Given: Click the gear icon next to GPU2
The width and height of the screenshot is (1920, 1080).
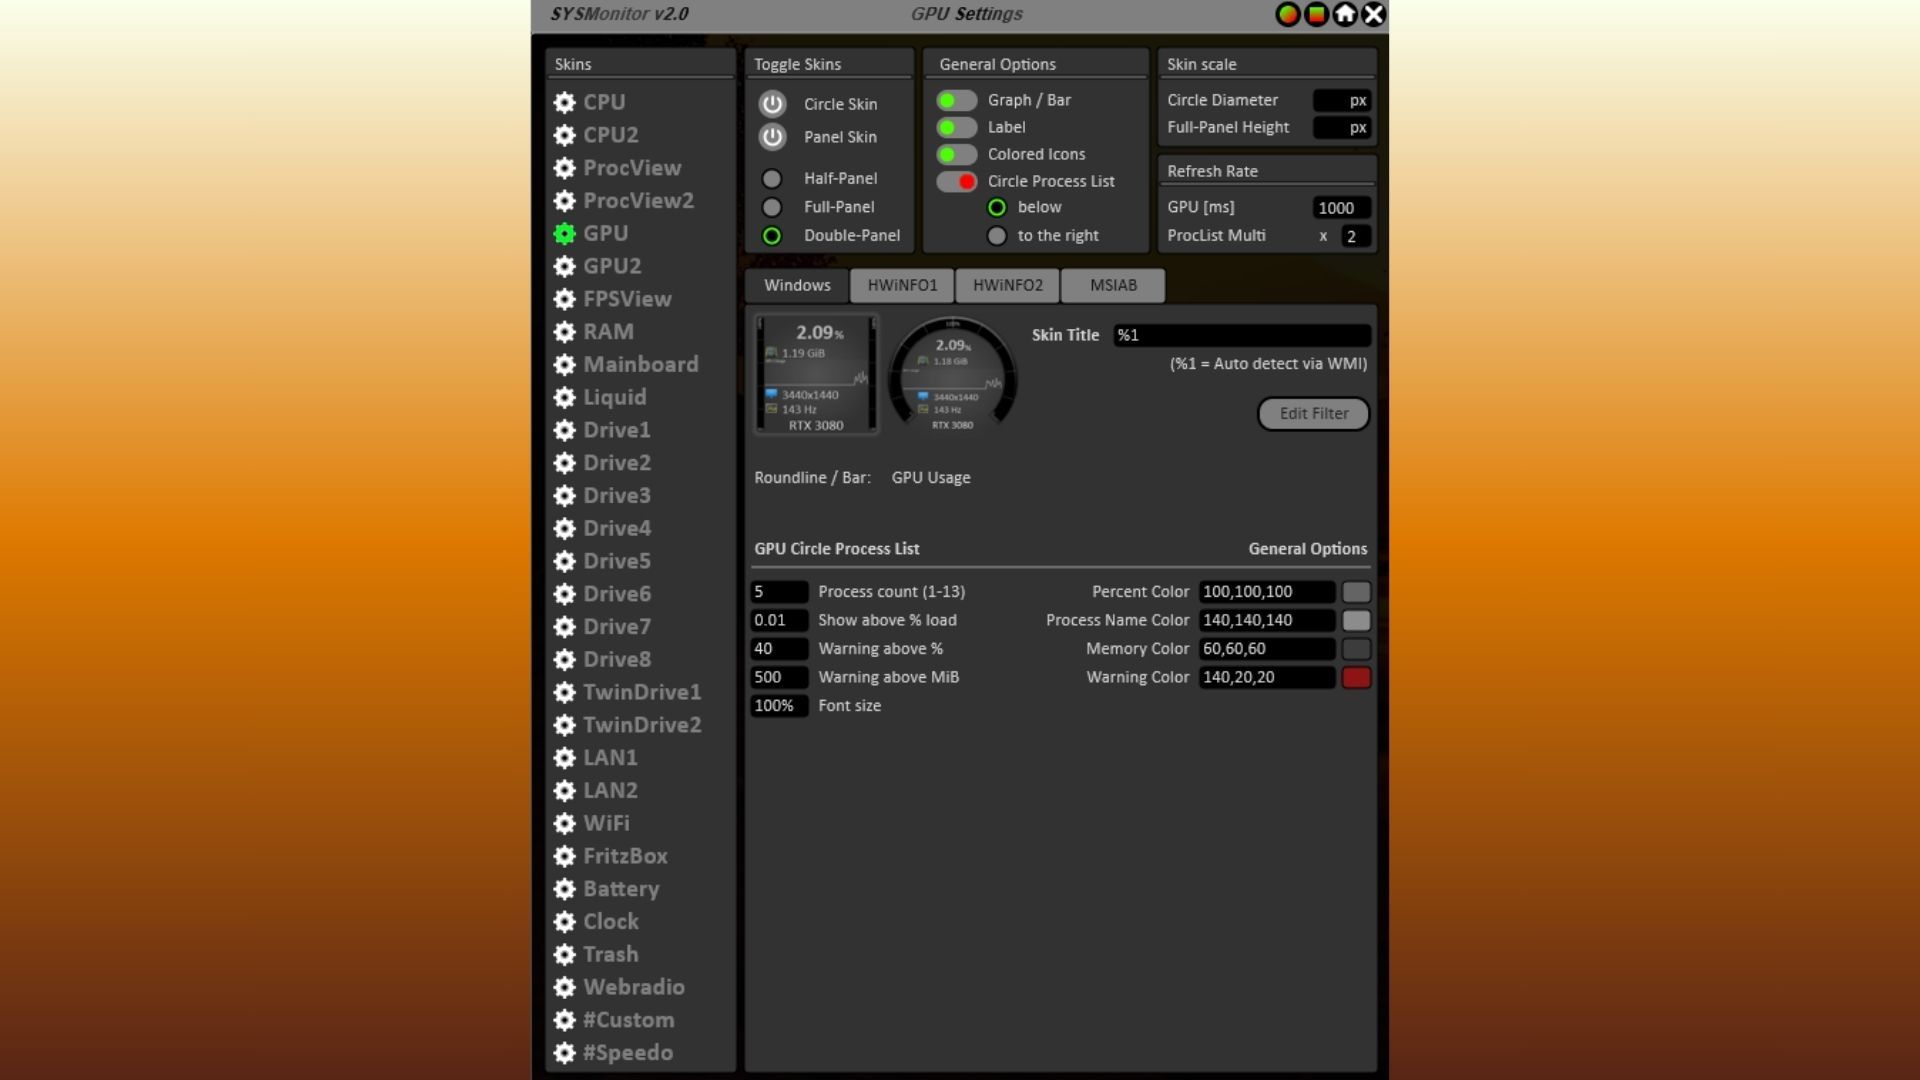Looking at the screenshot, I should pyautogui.click(x=564, y=266).
